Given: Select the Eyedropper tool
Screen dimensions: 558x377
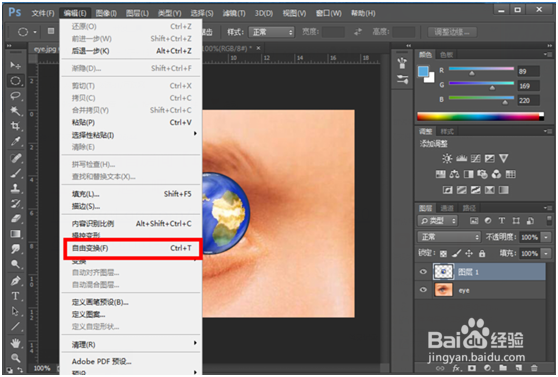Looking at the screenshot, I should pos(15,141).
